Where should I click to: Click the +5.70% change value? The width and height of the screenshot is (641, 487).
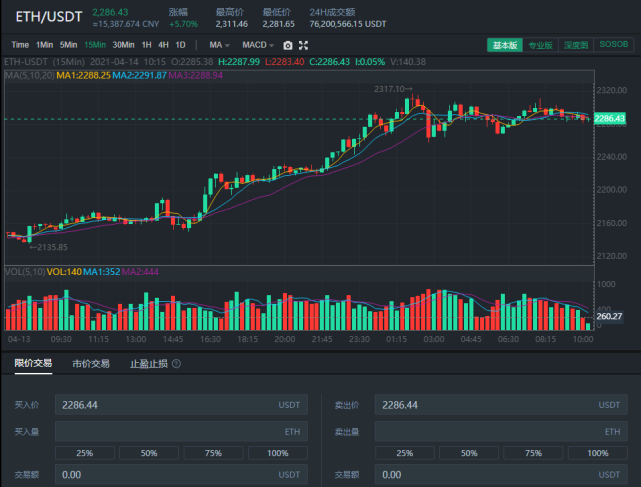click(184, 24)
